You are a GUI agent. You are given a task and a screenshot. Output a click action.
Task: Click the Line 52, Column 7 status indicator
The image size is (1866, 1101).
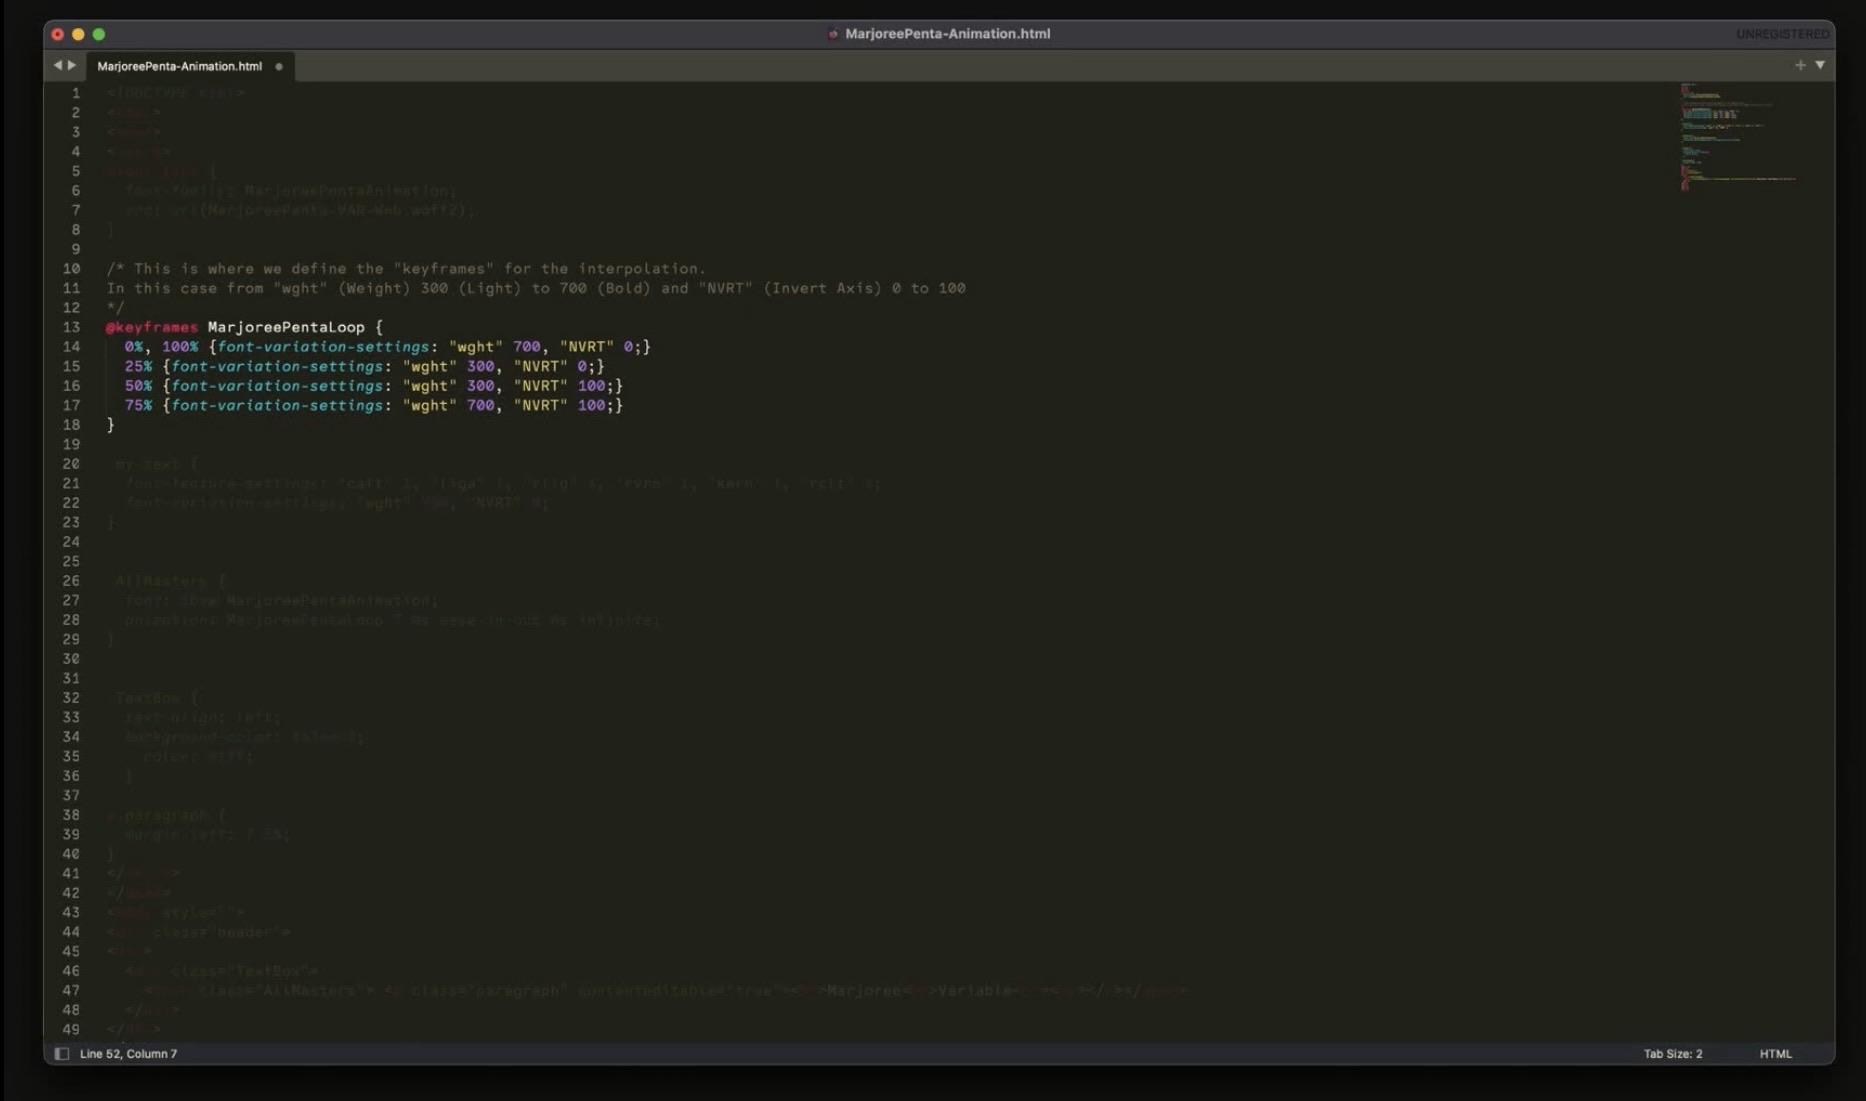click(128, 1053)
